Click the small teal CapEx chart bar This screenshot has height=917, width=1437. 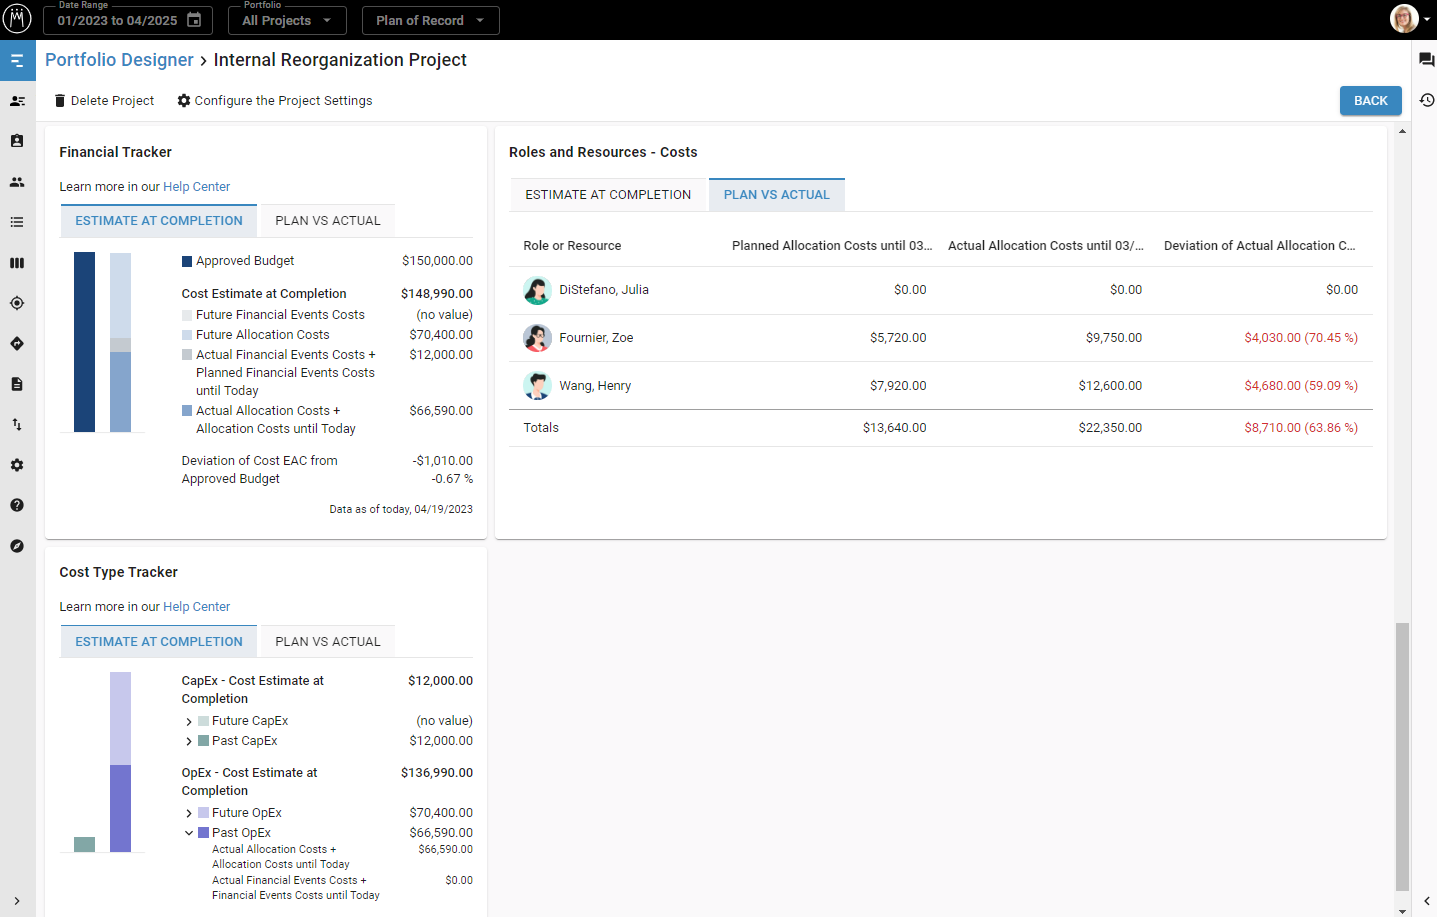(85, 845)
